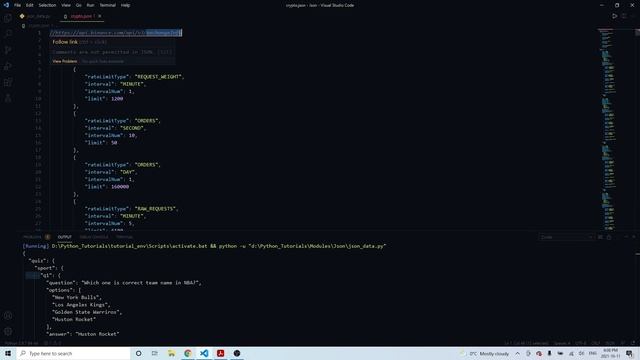The height and width of the screenshot is (360, 640).
Task: Open the View menu
Action: 66,5
